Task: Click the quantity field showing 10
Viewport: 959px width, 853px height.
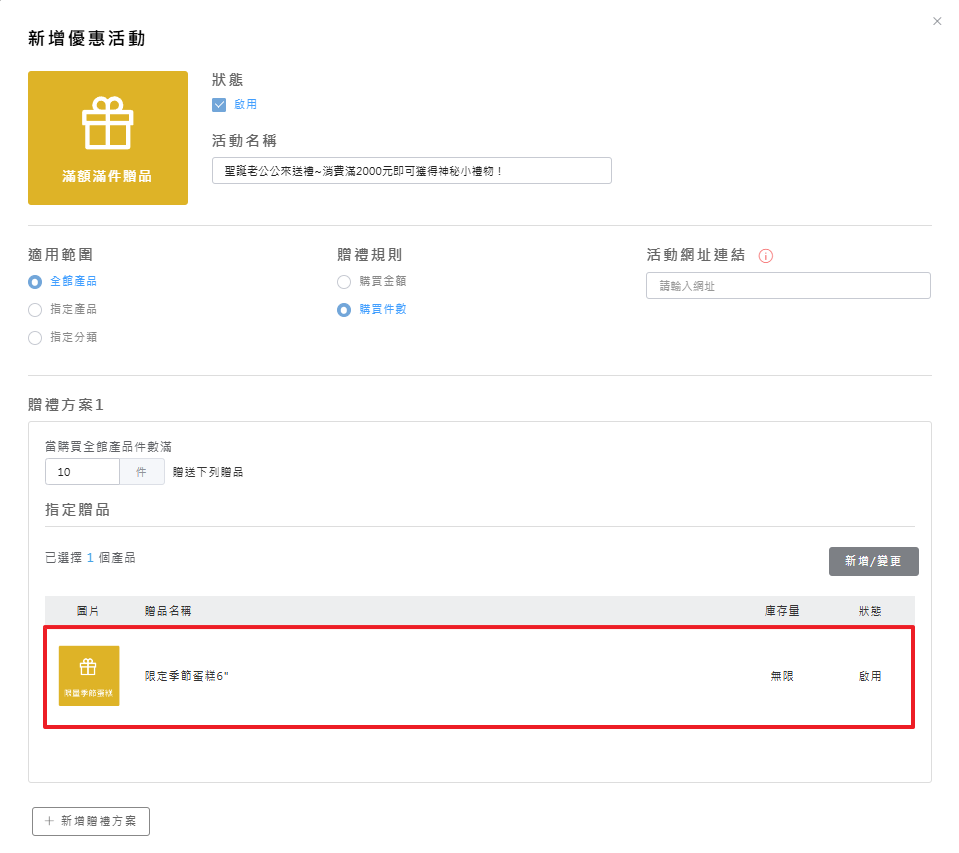Action: [x=82, y=472]
